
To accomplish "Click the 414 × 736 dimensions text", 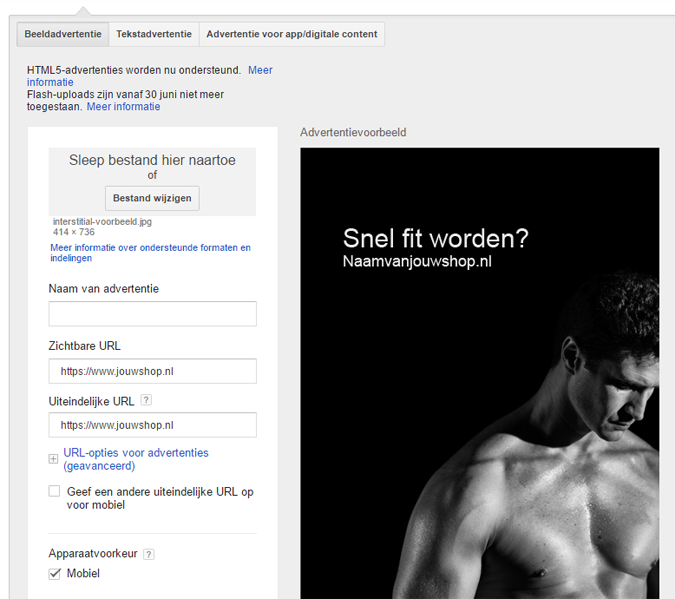I will pyautogui.click(x=74, y=232).
